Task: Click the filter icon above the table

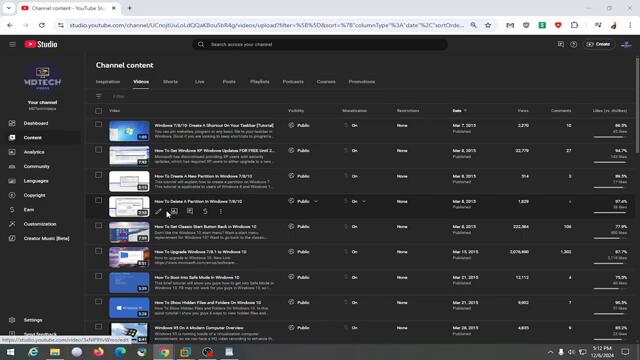Action: pyautogui.click(x=99, y=96)
